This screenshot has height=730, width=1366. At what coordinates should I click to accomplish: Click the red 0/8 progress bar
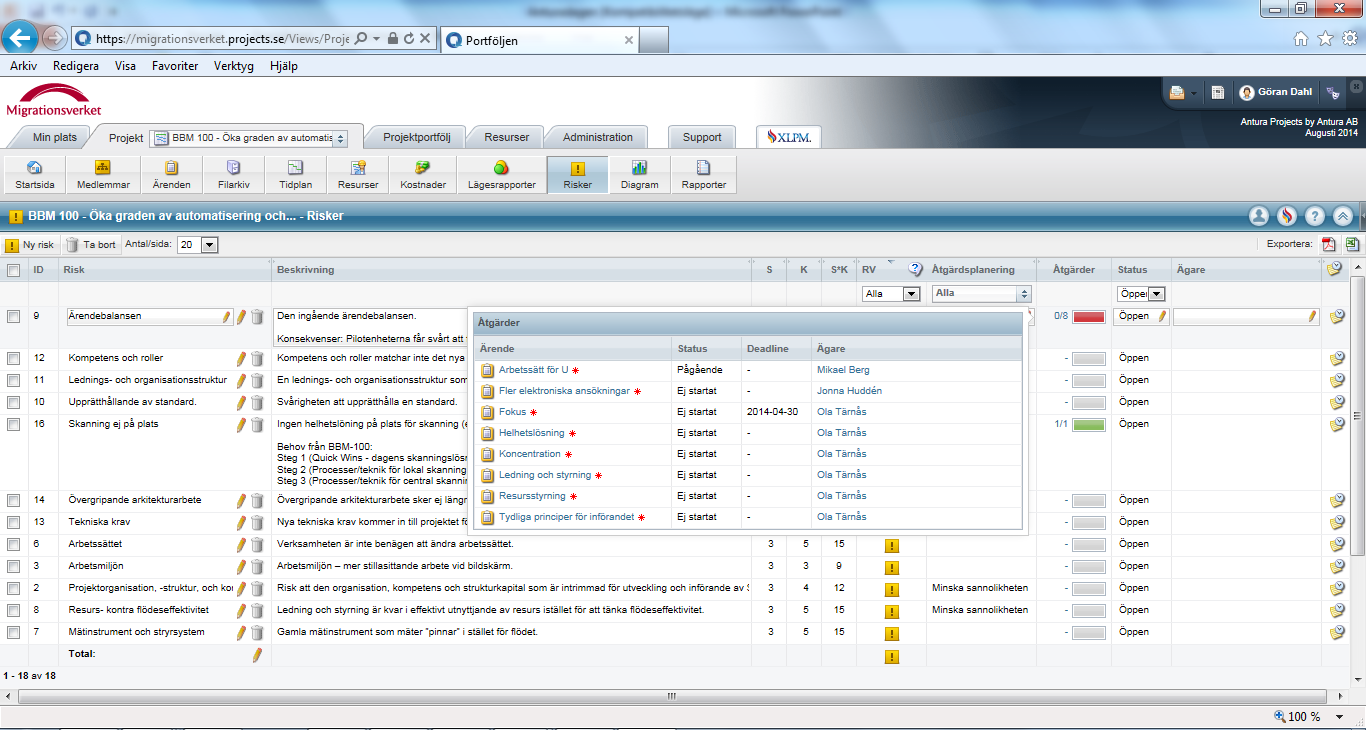click(x=1089, y=316)
